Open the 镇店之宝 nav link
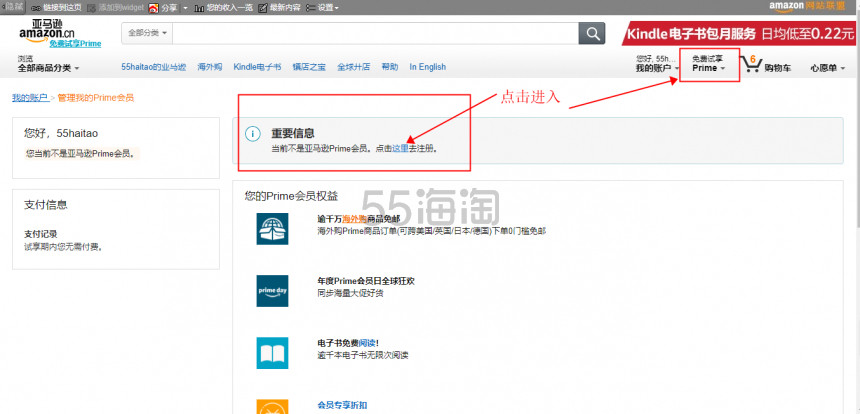 pyautogui.click(x=309, y=67)
